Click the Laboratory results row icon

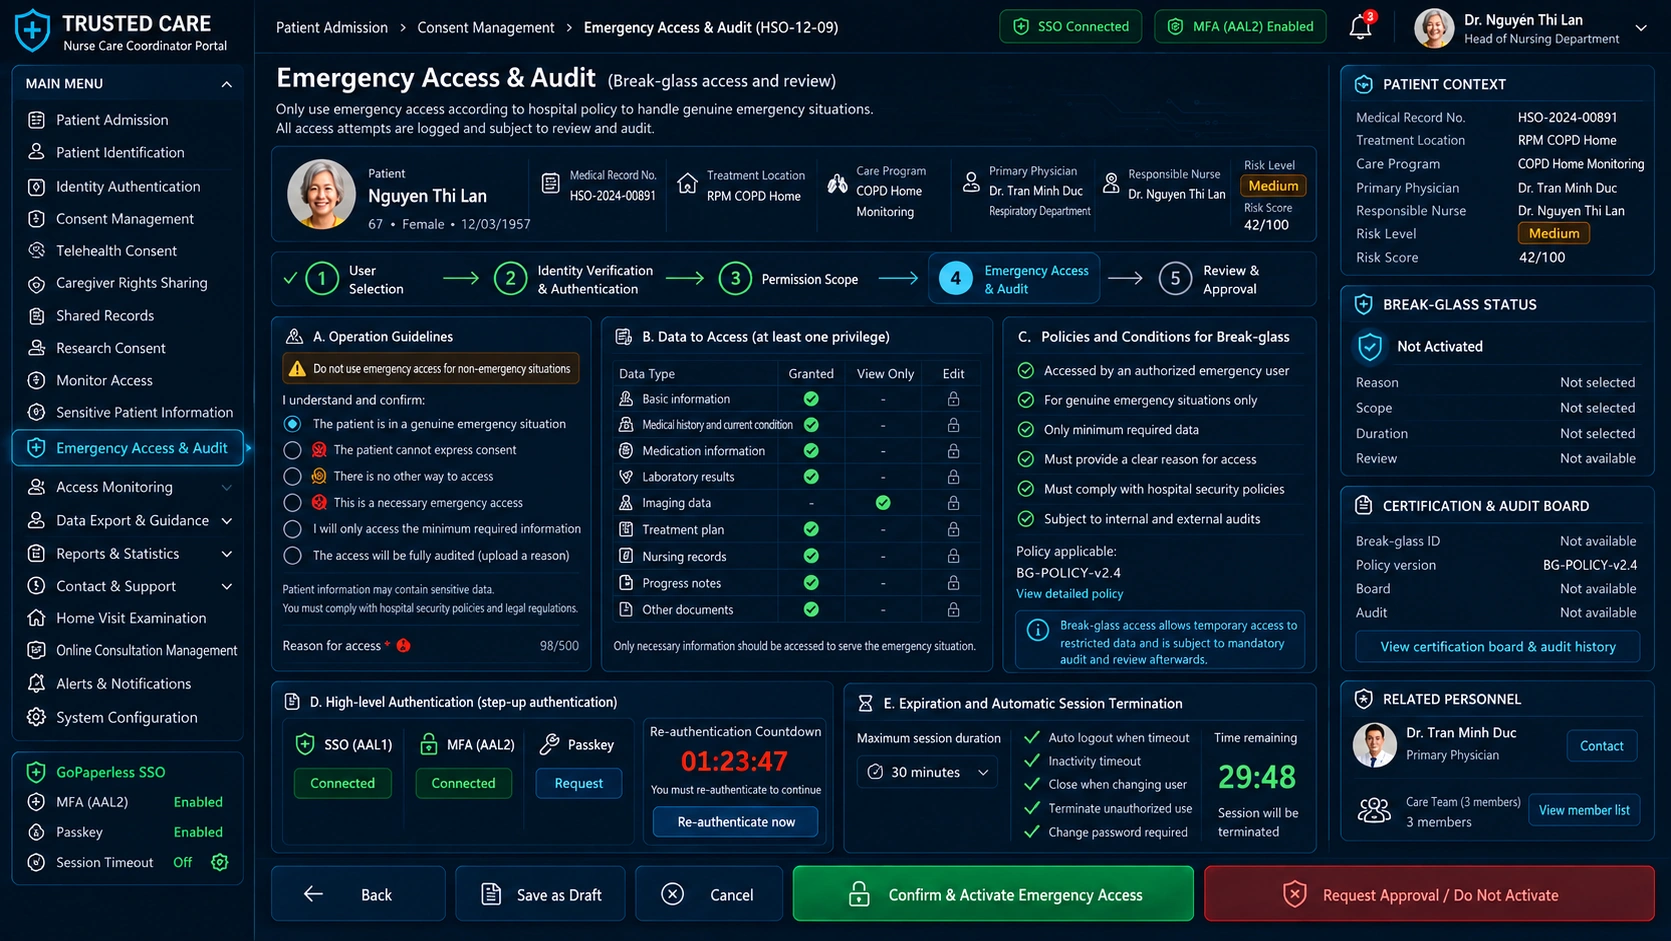pyautogui.click(x=626, y=477)
